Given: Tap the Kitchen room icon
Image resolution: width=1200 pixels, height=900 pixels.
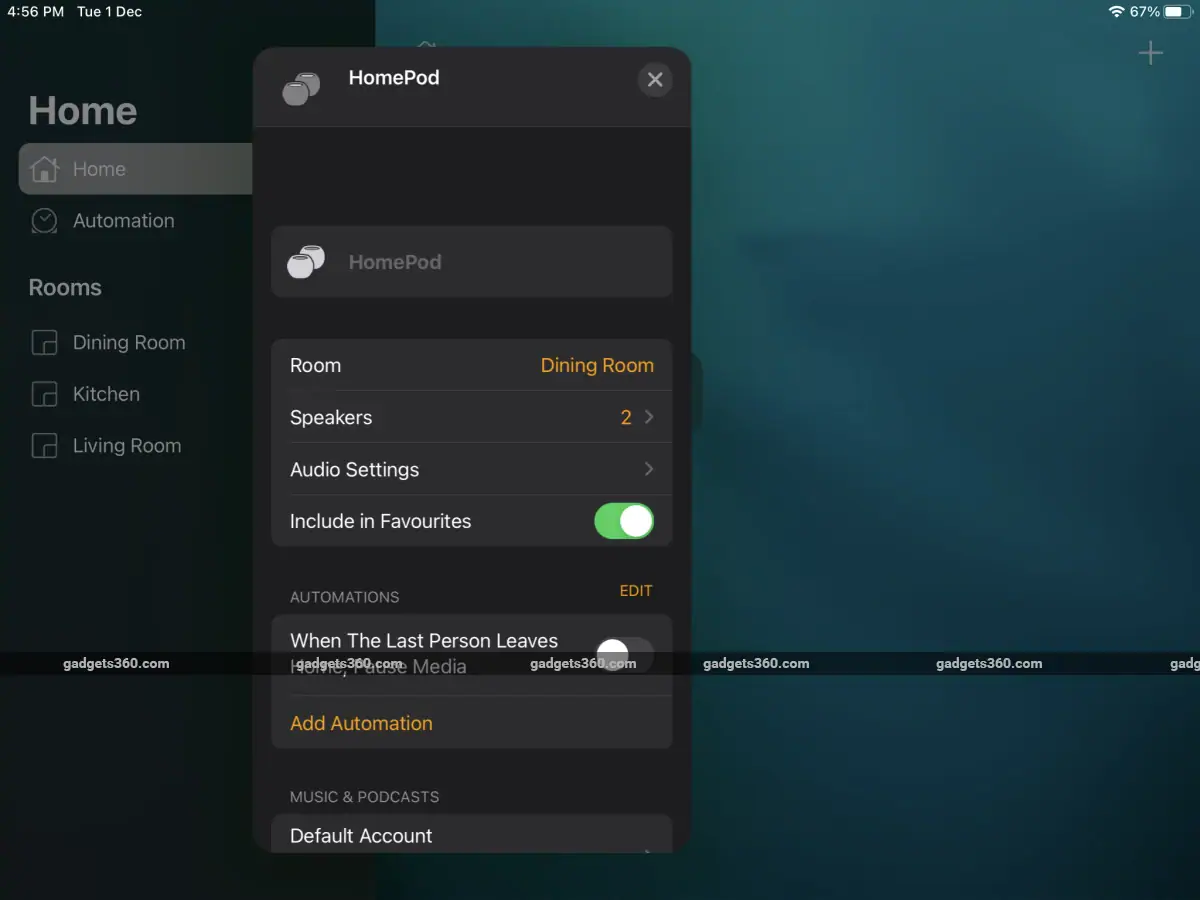Looking at the screenshot, I should tap(44, 394).
